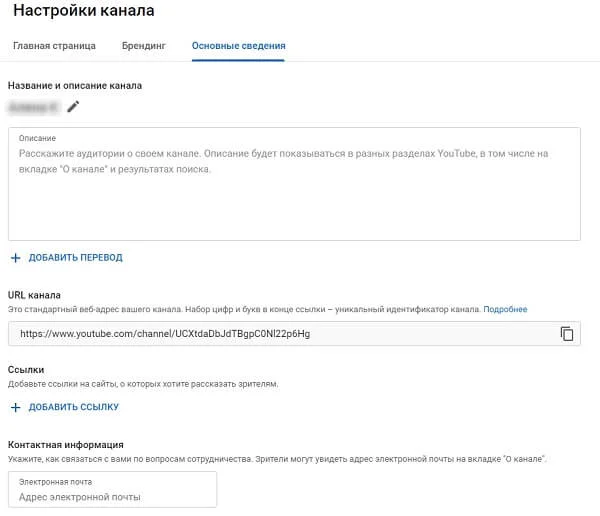Copy the channel URL with the copy icon

567,333
